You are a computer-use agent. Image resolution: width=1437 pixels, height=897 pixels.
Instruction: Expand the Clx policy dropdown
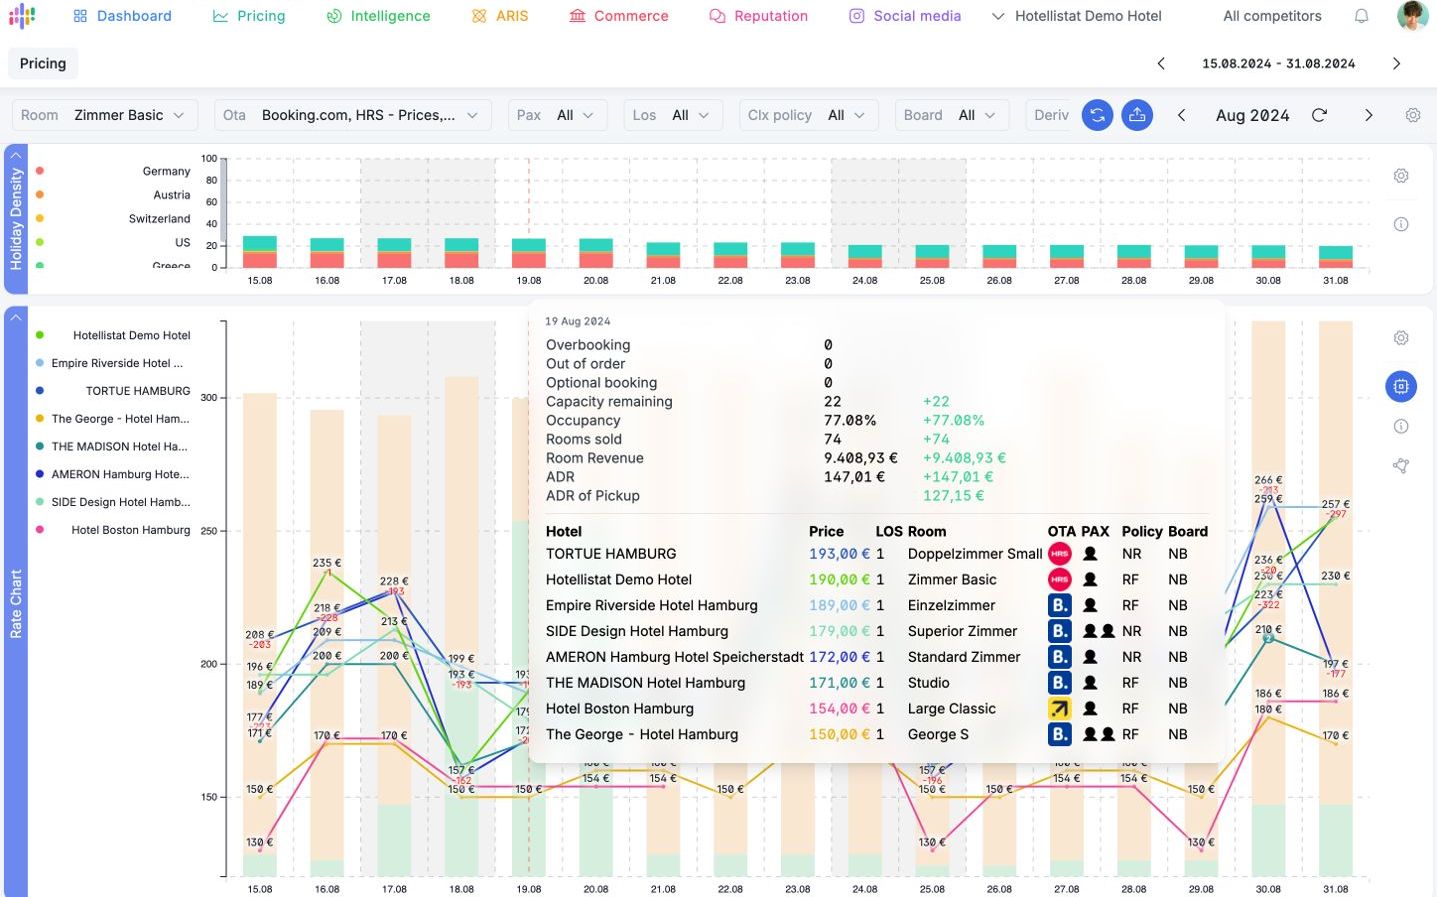point(807,115)
